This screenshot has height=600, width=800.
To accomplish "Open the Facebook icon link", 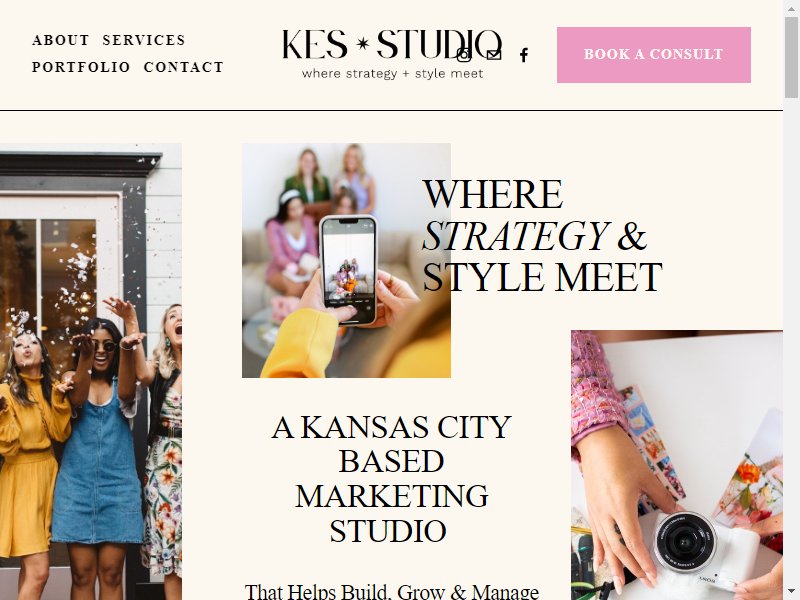I will pyautogui.click(x=524, y=55).
